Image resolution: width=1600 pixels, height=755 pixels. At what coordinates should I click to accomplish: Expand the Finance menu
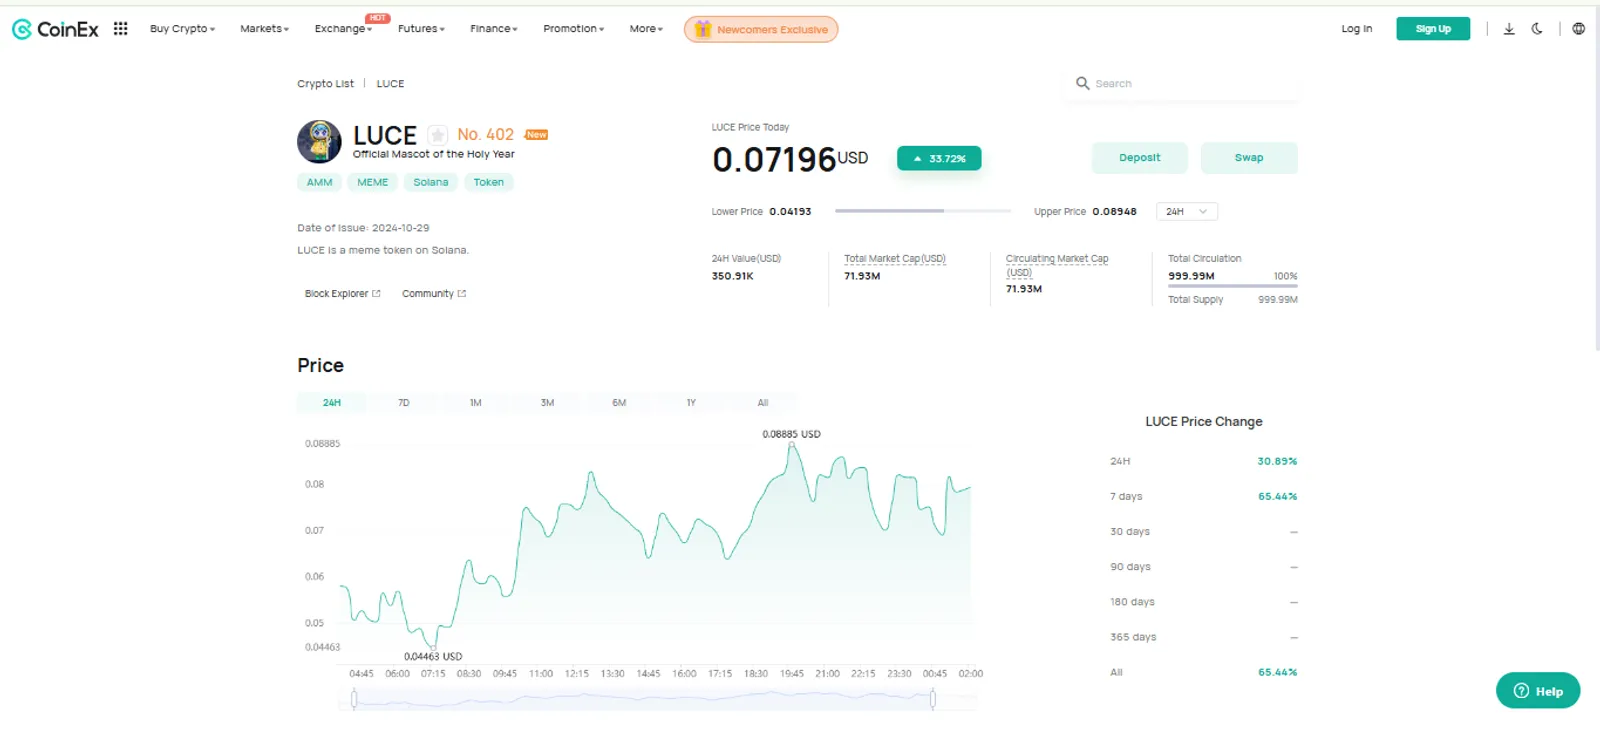[x=494, y=29]
